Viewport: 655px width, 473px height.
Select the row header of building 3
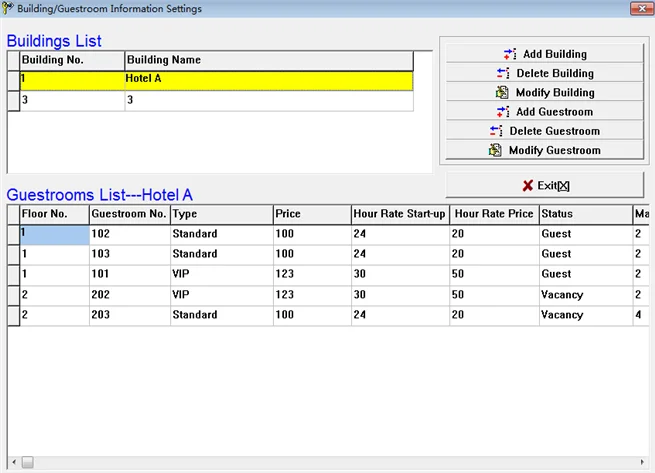pos(13,101)
